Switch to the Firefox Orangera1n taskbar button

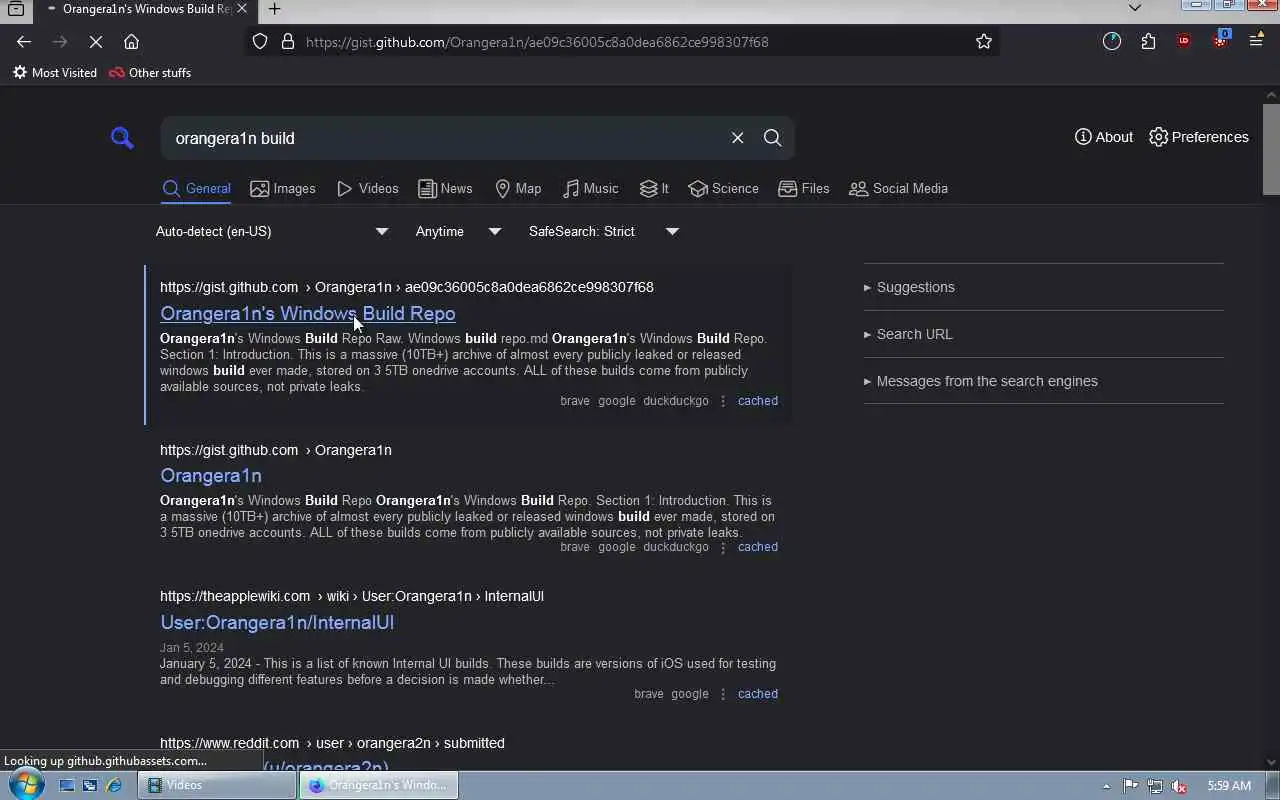[x=379, y=786]
